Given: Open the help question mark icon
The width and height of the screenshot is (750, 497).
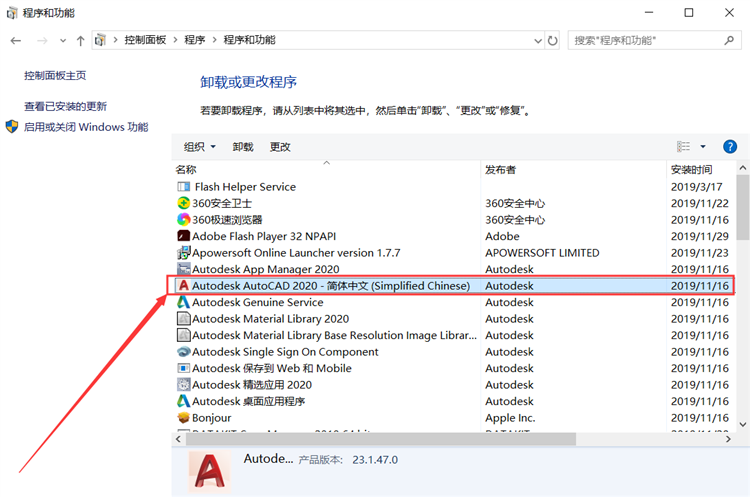Looking at the screenshot, I should pos(729,146).
